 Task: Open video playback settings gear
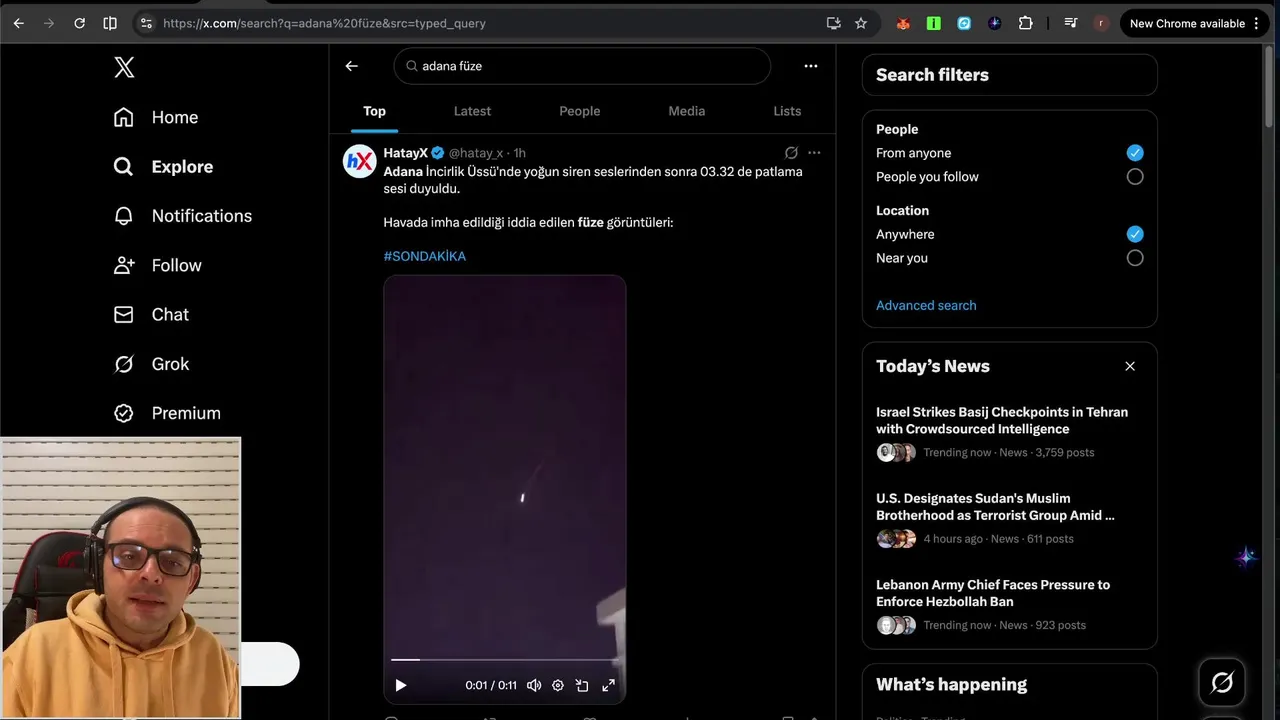click(558, 685)
